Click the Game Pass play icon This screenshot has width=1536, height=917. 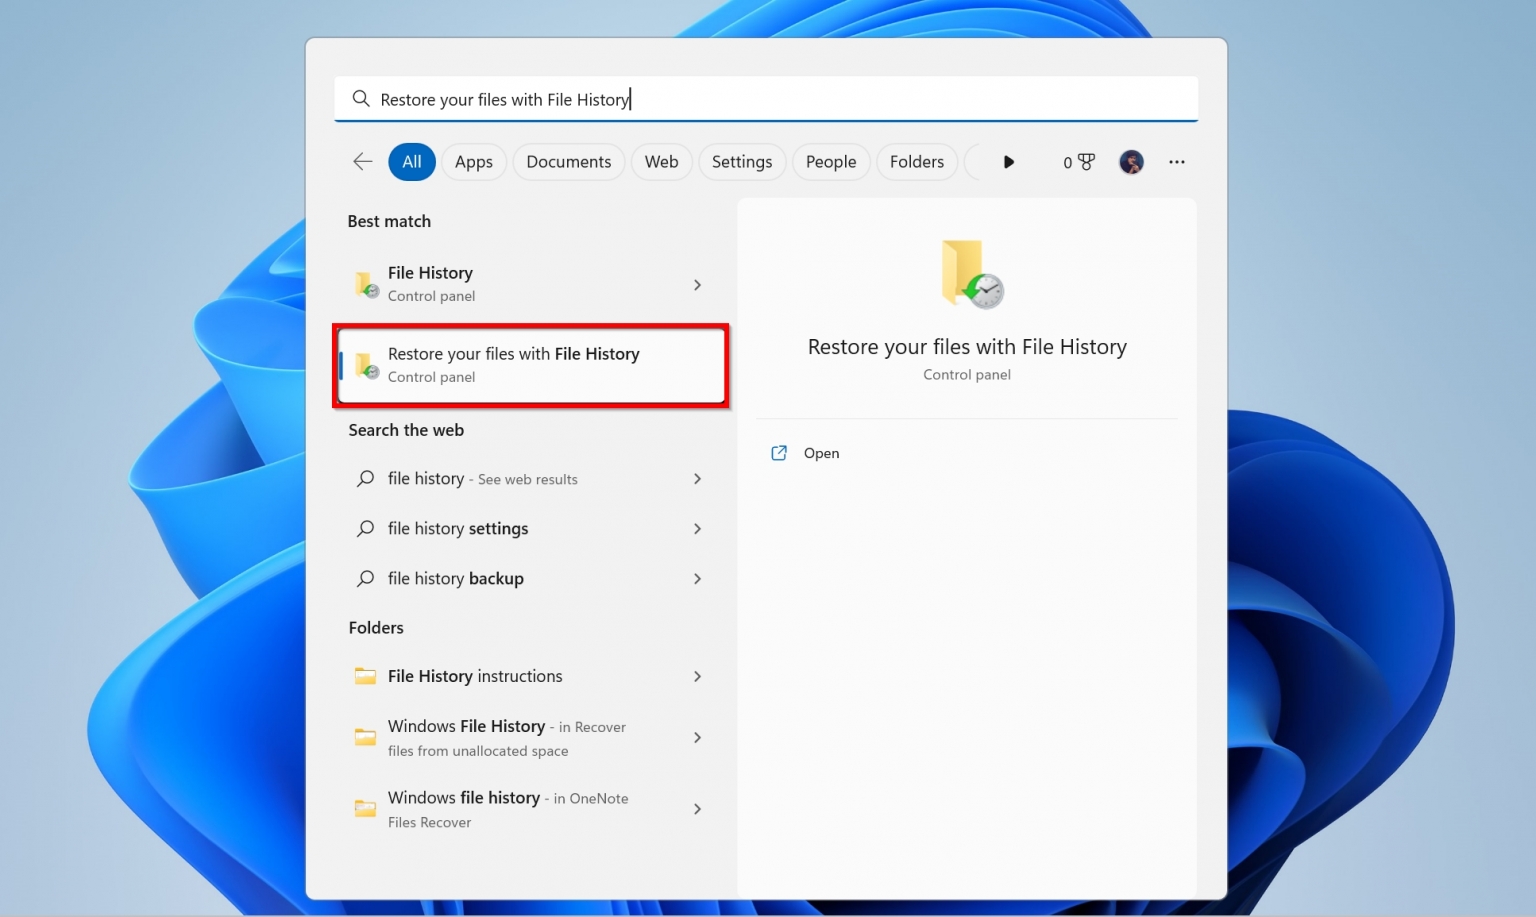point(1009,161)
